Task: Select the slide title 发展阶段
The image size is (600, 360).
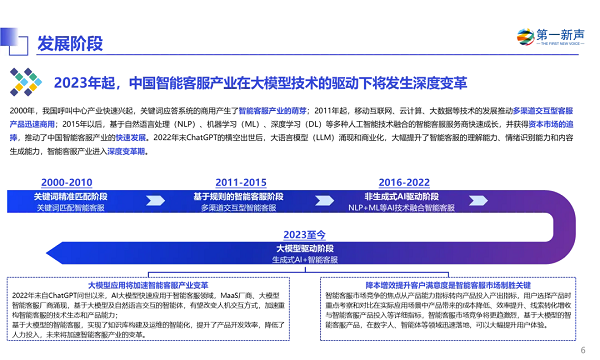Action: point(70,43)
